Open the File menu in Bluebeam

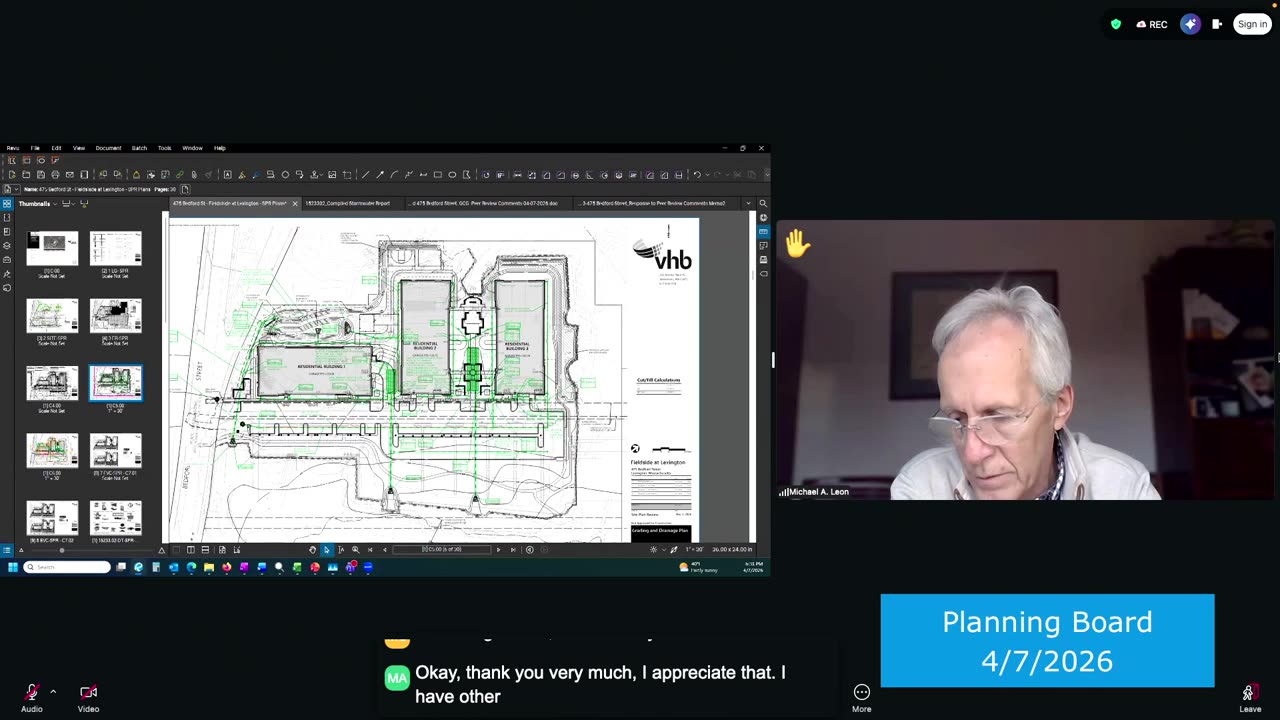35,148
